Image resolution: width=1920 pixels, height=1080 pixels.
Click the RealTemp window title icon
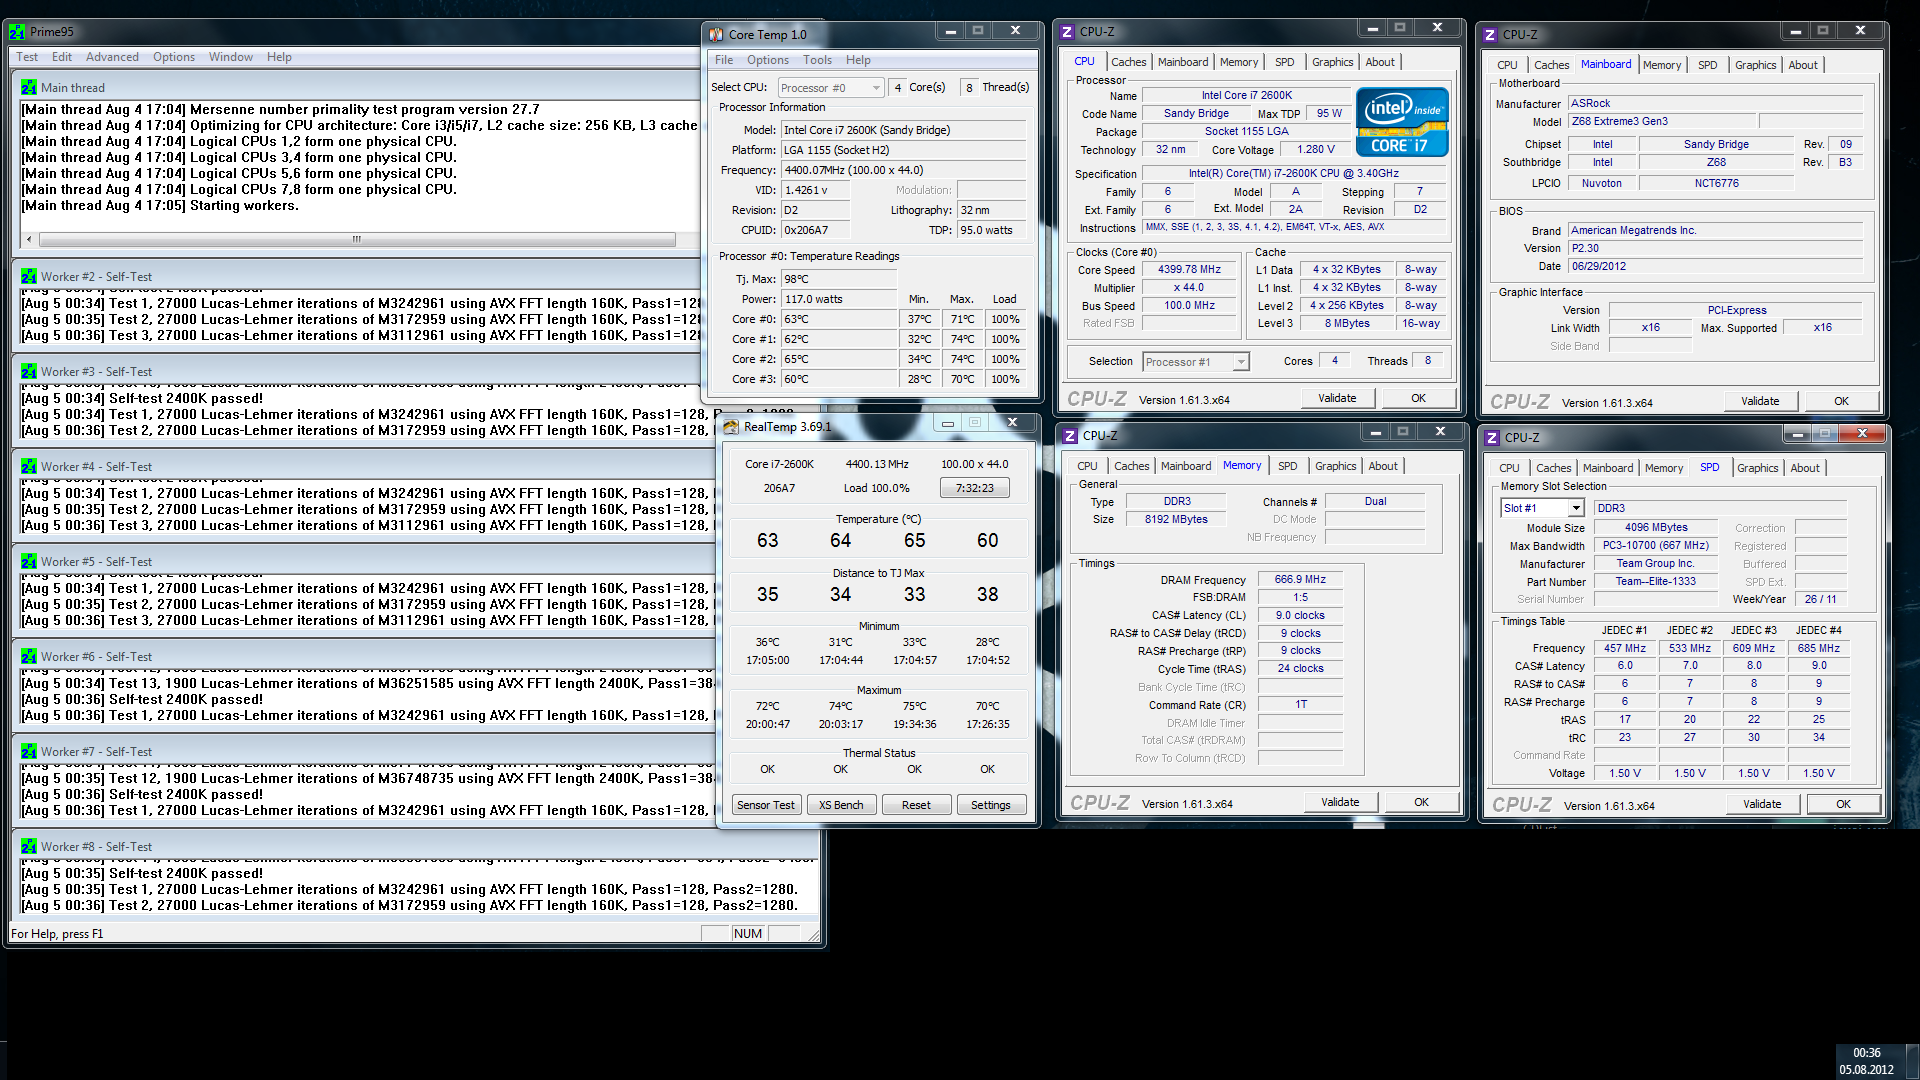tap(731, 427)
